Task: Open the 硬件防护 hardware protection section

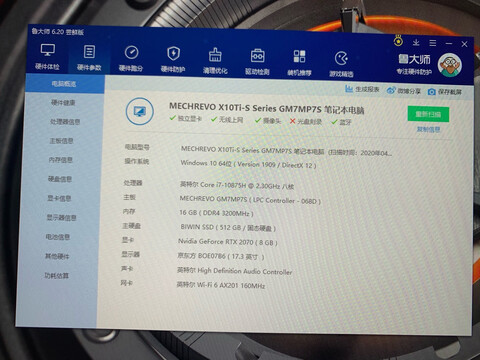Action: (x=173, y=60)
